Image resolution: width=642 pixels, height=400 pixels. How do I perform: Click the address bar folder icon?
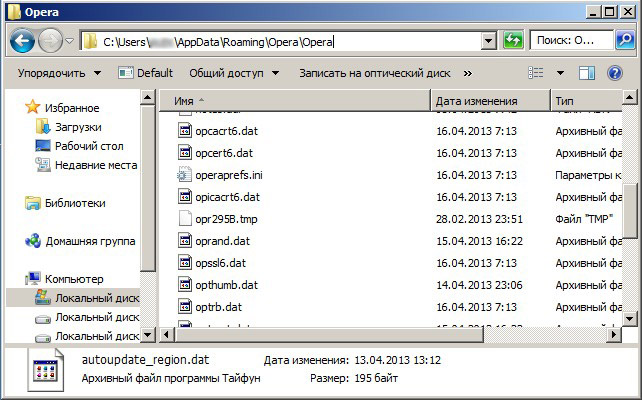click(90, 41)
